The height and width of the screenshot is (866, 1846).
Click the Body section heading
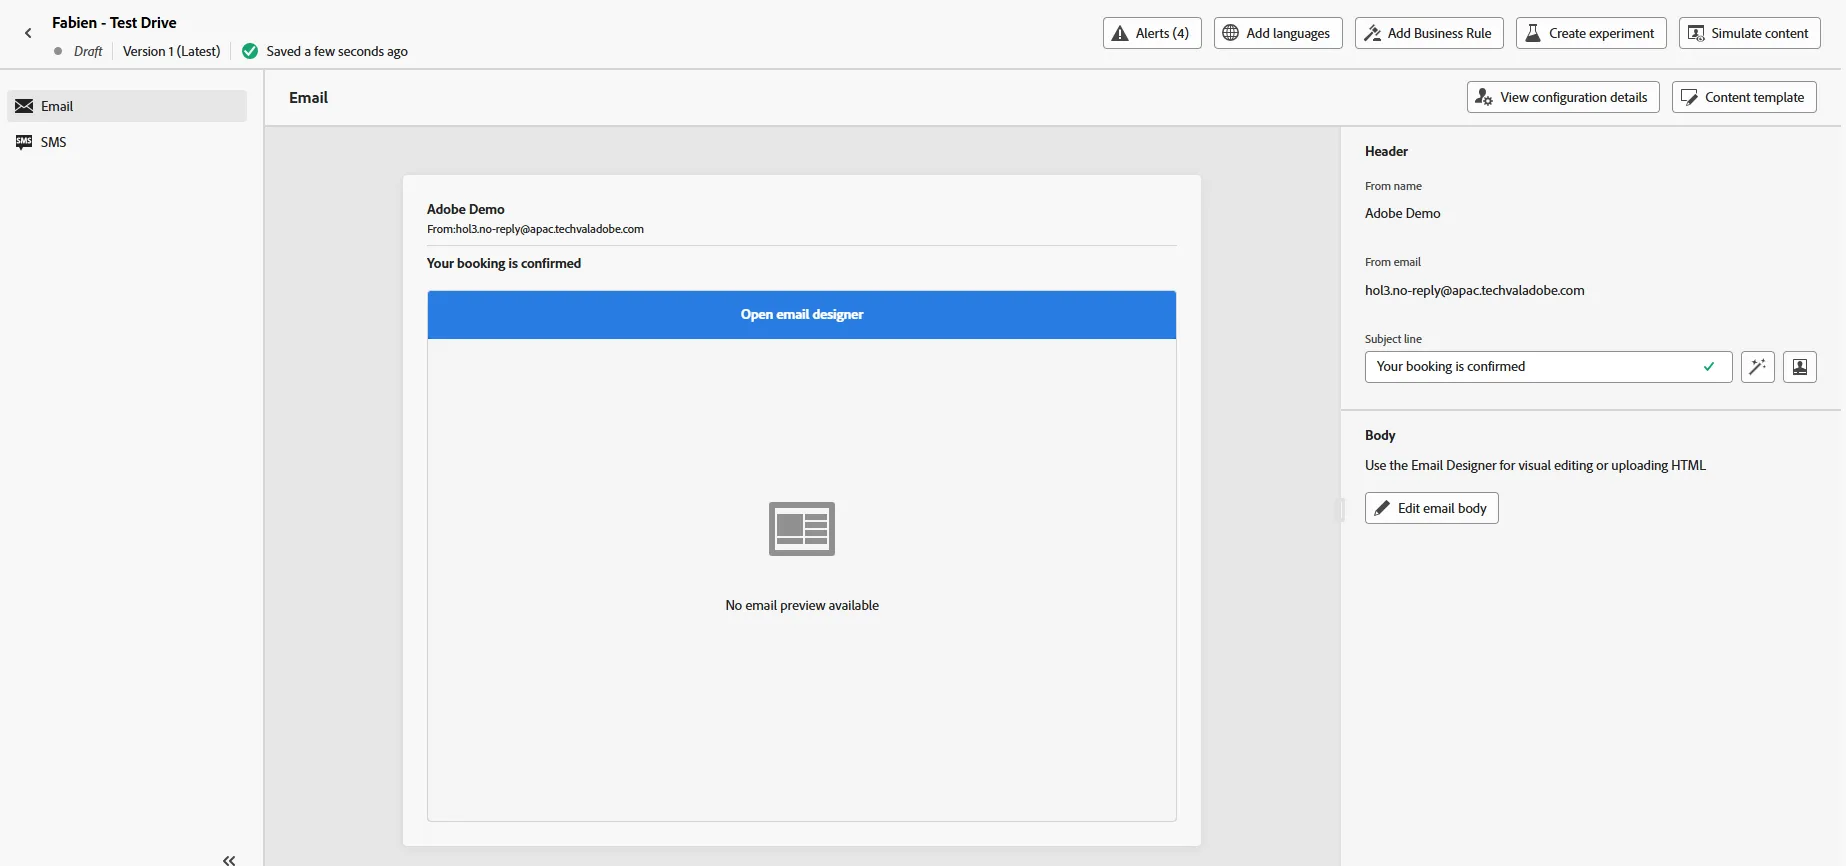point(1380,436)
